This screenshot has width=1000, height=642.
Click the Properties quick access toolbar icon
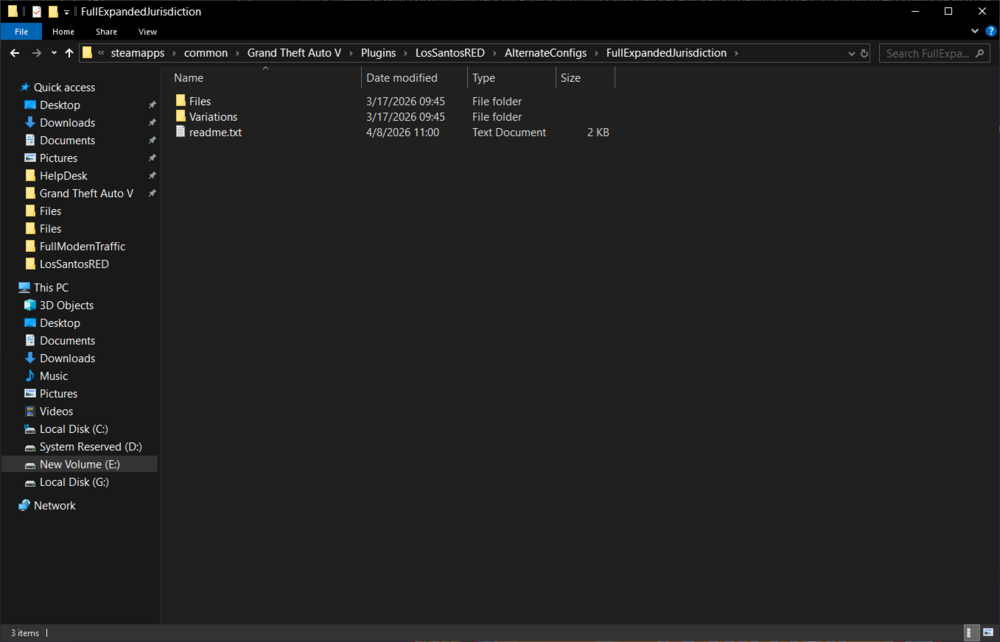pyautogui.click(x=36, y=11)
